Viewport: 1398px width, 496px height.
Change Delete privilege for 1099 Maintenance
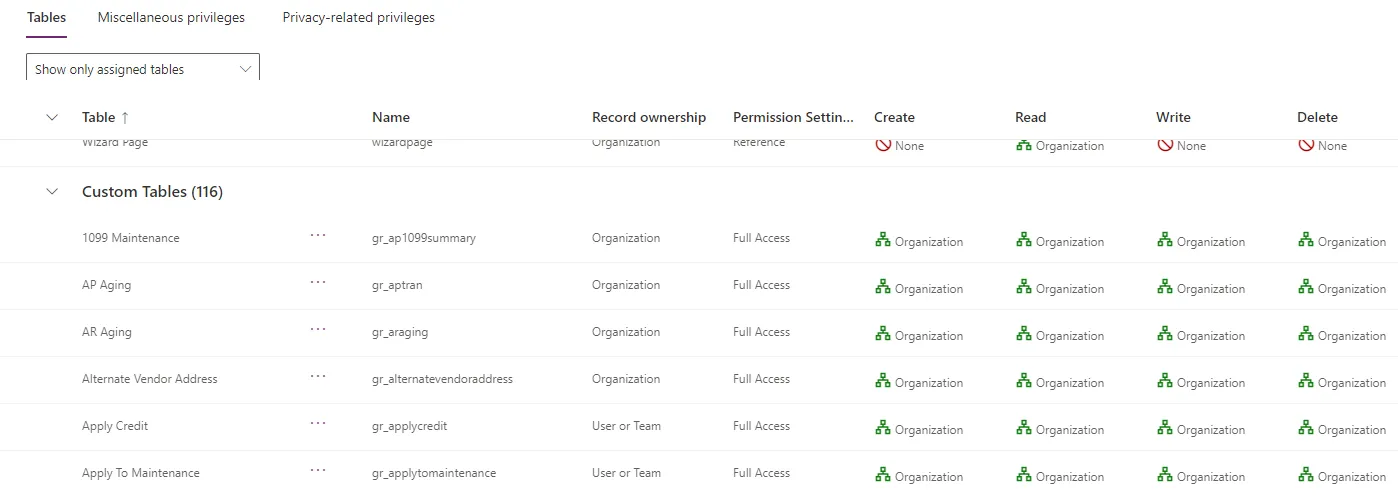click(1342, 240)
